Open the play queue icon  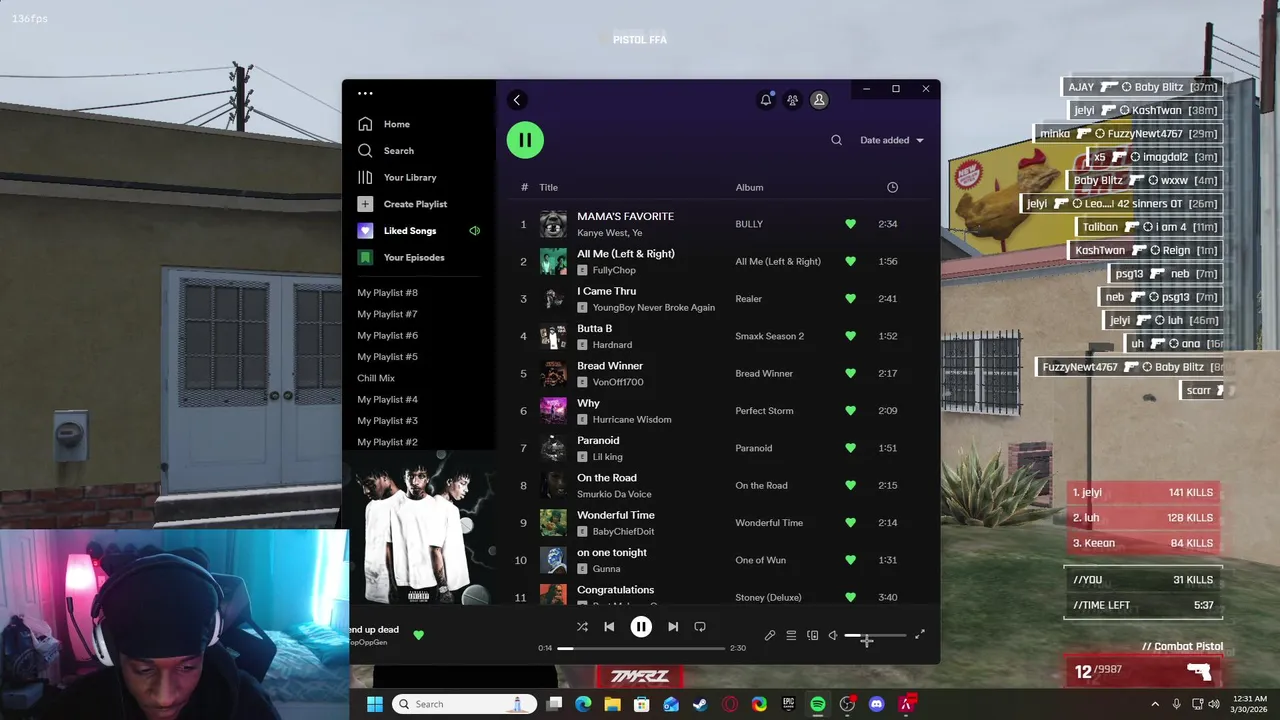point(791,635)
